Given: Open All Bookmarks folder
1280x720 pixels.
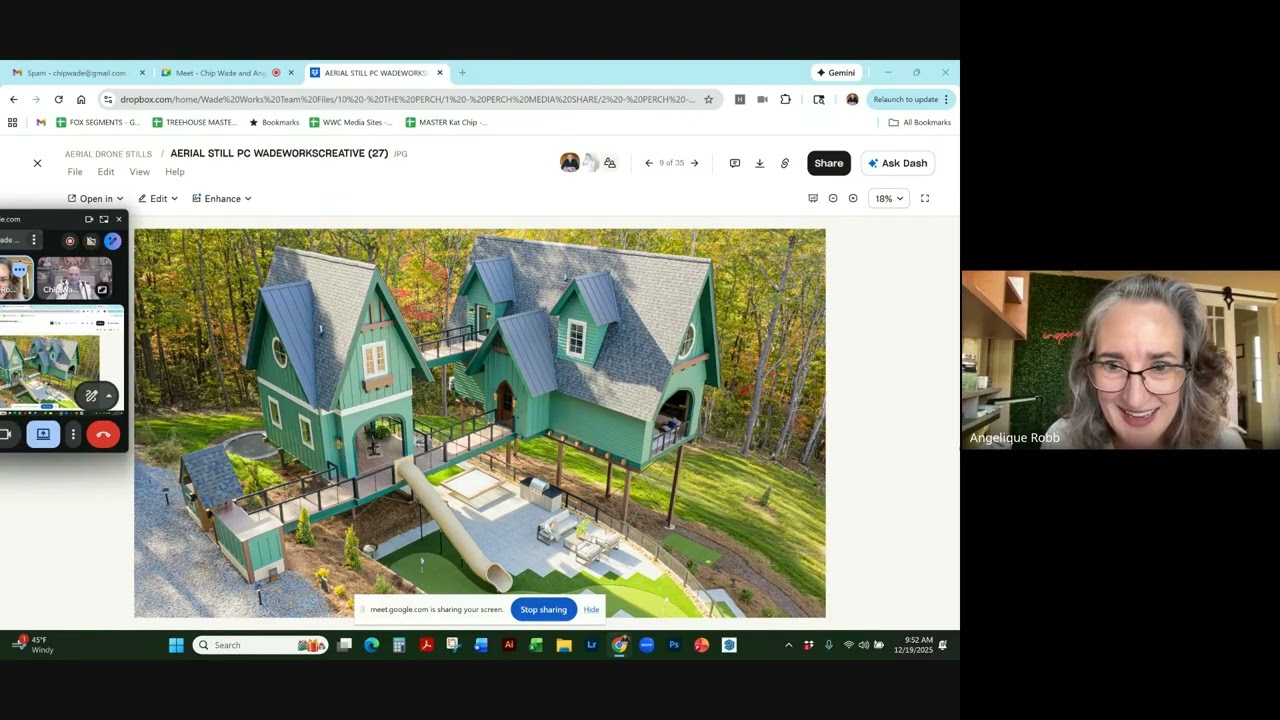Looking at the screenshot, I should (x=920, y=122).
